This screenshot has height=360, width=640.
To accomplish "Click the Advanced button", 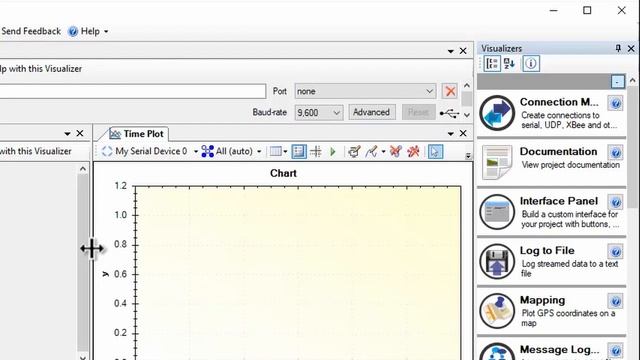I will [371, 112].
